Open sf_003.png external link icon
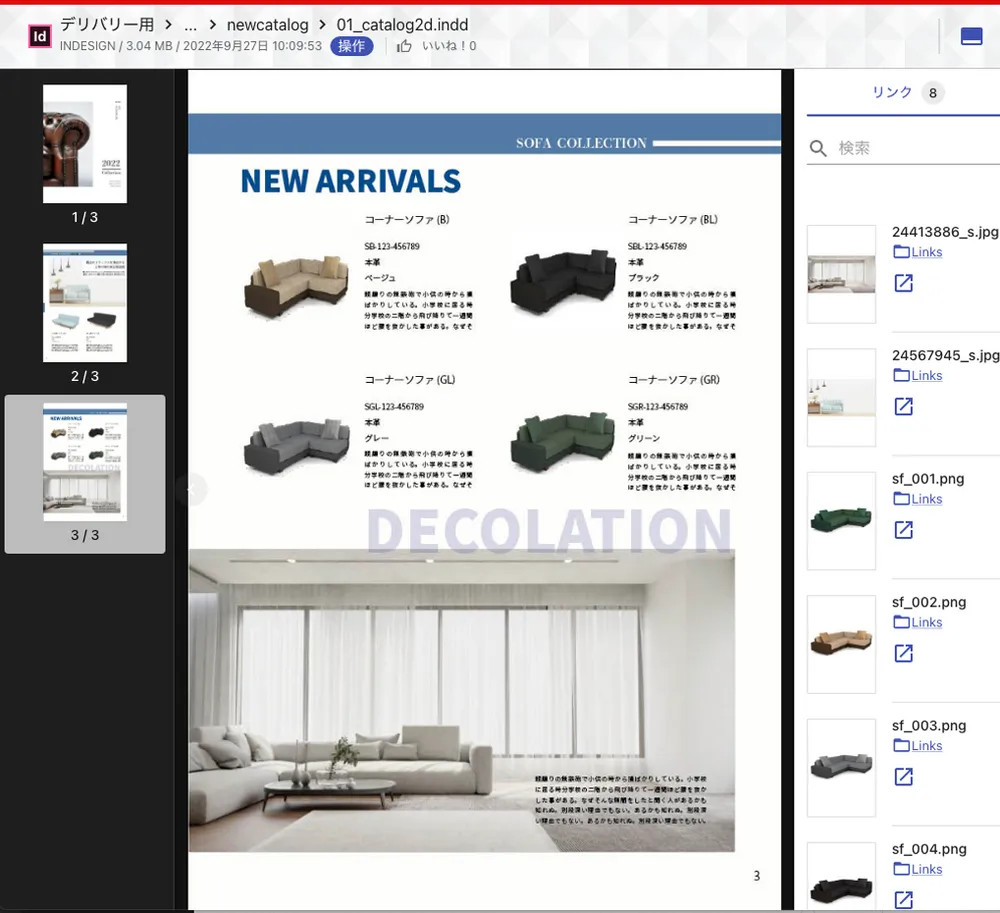Viewport: 1000px width, 913px height. (903, 777)
